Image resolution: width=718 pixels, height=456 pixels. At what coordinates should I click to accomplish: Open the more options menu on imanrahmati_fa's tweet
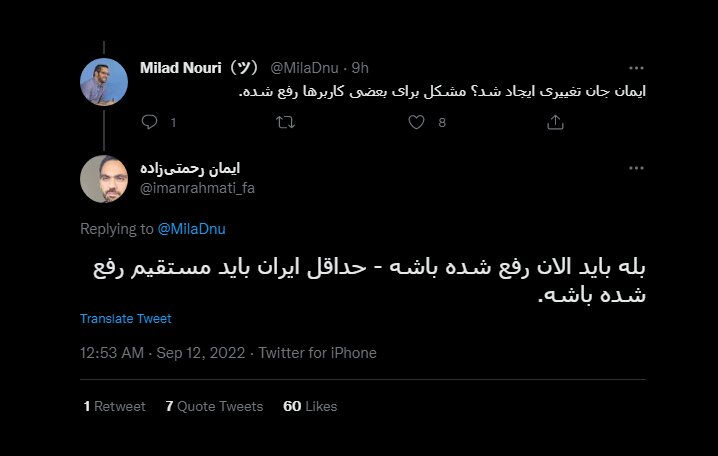tap(636, 167)
